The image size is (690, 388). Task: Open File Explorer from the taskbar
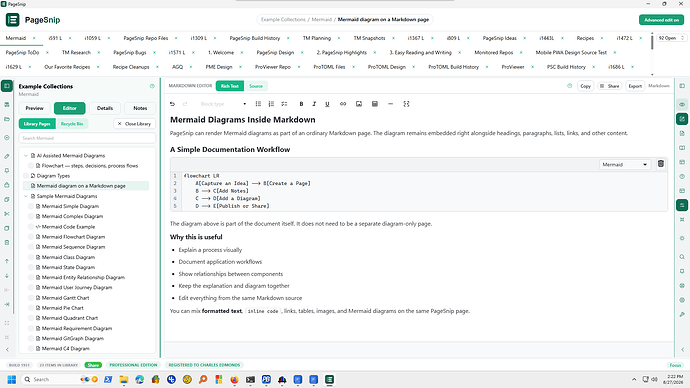tap(124, 379)
